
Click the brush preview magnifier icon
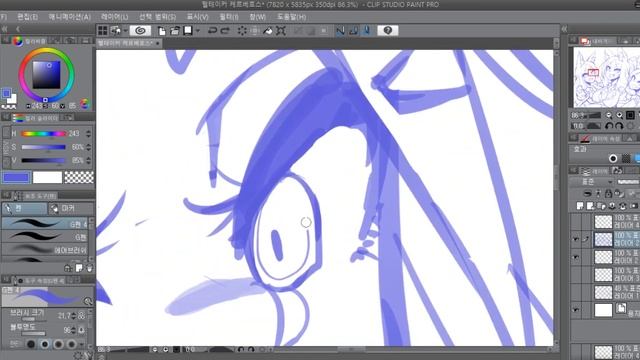(88, 301)
